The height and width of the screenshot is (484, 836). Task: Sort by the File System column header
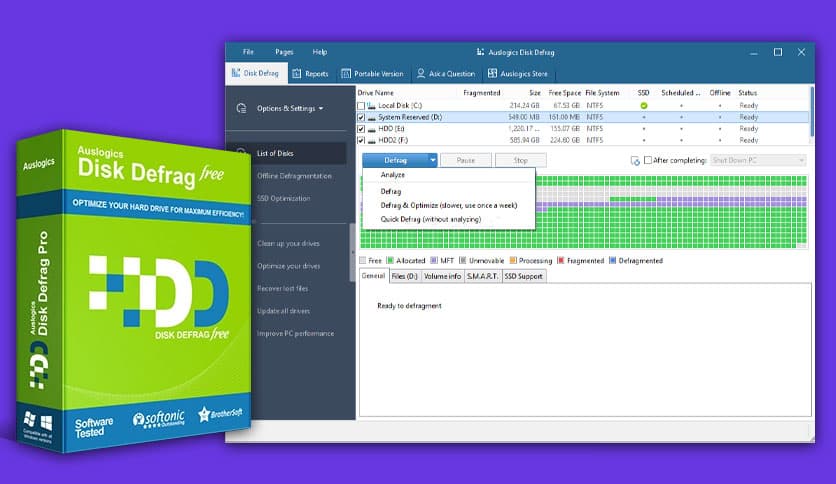click(x=602, y=93)
